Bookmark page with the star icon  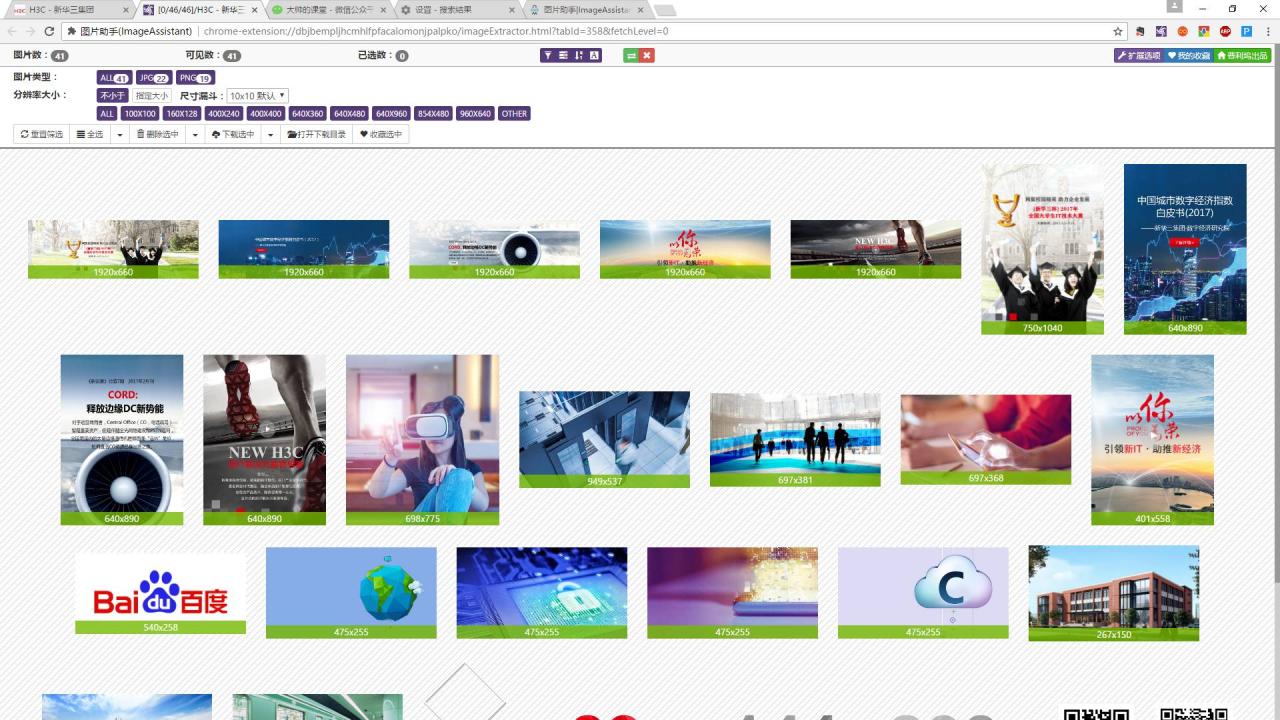[1117, 31]
